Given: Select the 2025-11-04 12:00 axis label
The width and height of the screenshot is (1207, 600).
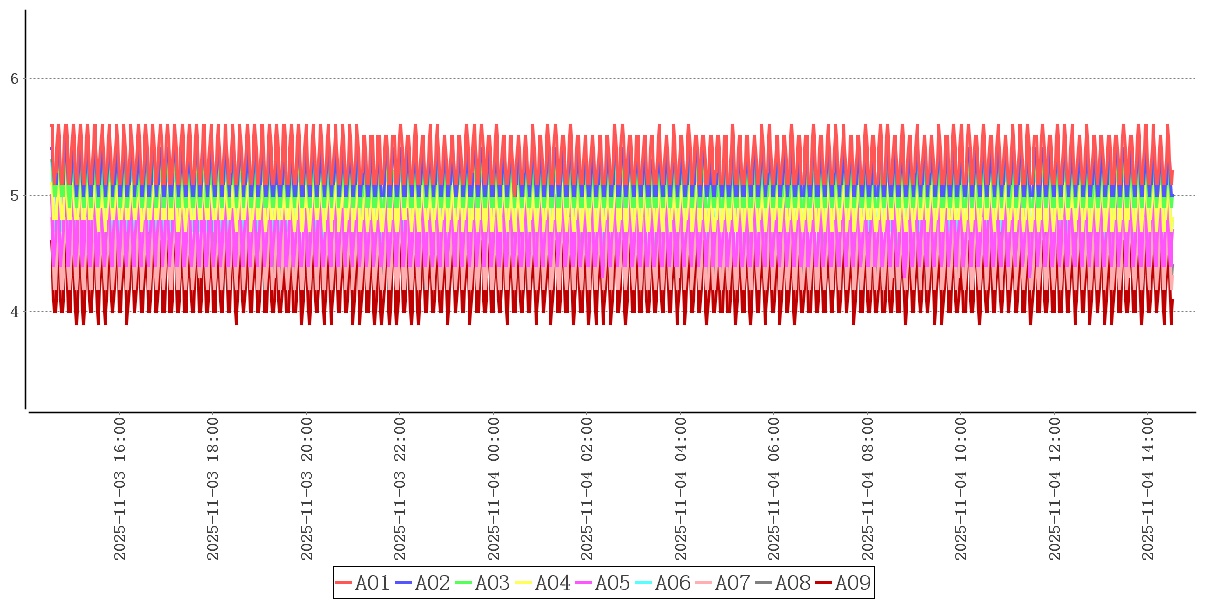Looking at the screenshot, I should tap(1055, 489).
